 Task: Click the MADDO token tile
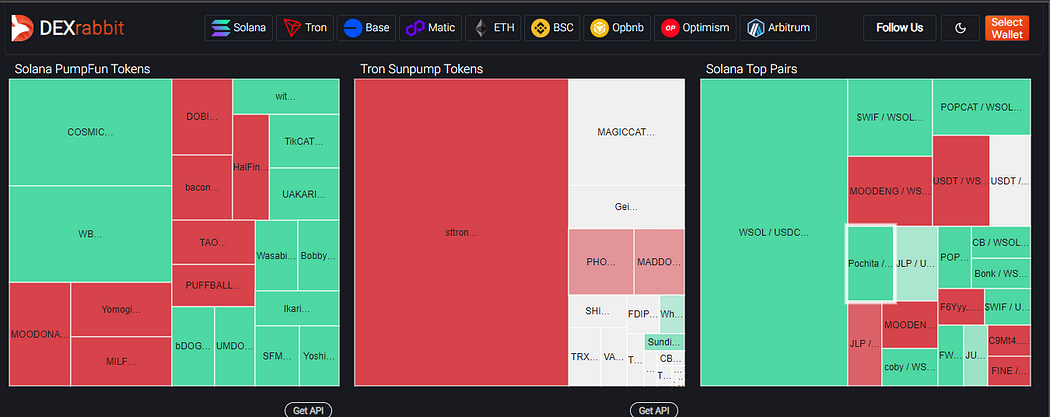coord(660,262)
